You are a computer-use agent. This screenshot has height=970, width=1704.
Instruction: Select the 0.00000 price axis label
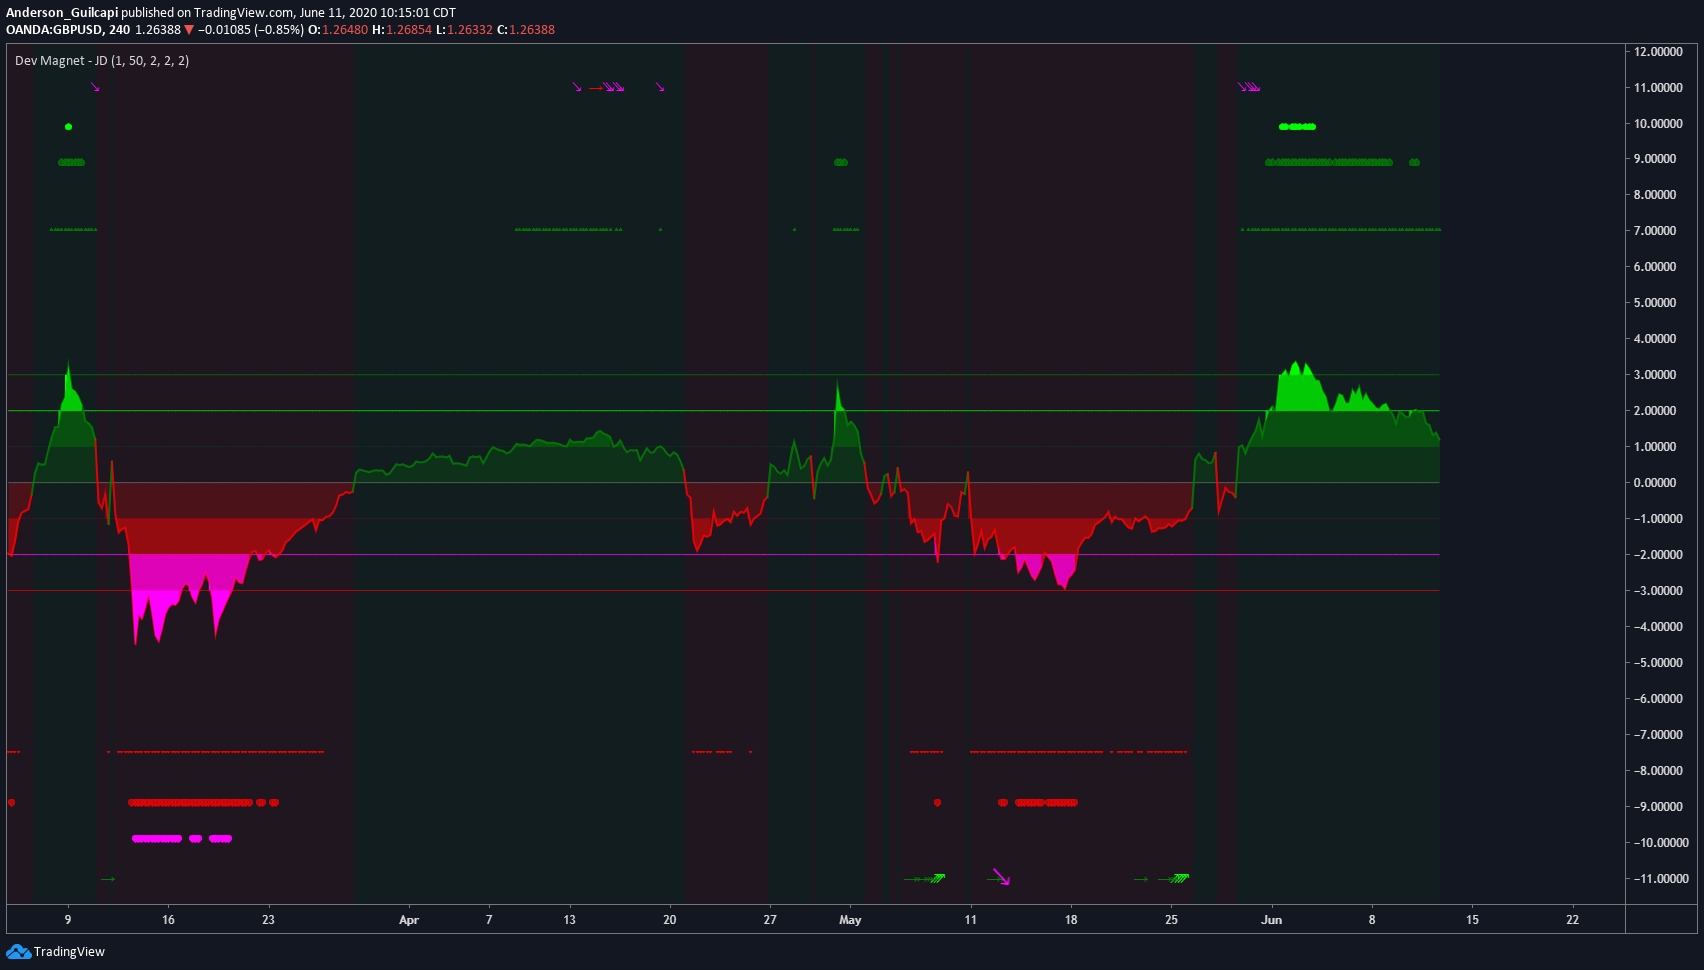1655,483
